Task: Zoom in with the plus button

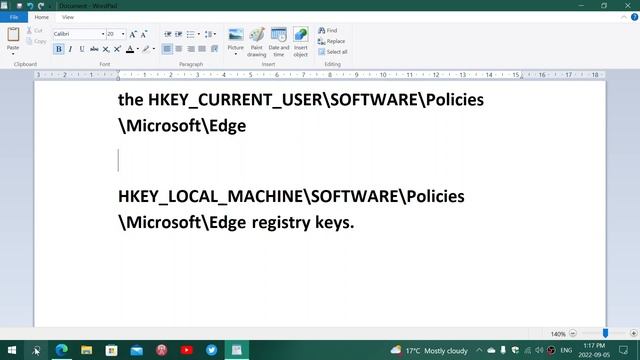Action: [633, 333]
